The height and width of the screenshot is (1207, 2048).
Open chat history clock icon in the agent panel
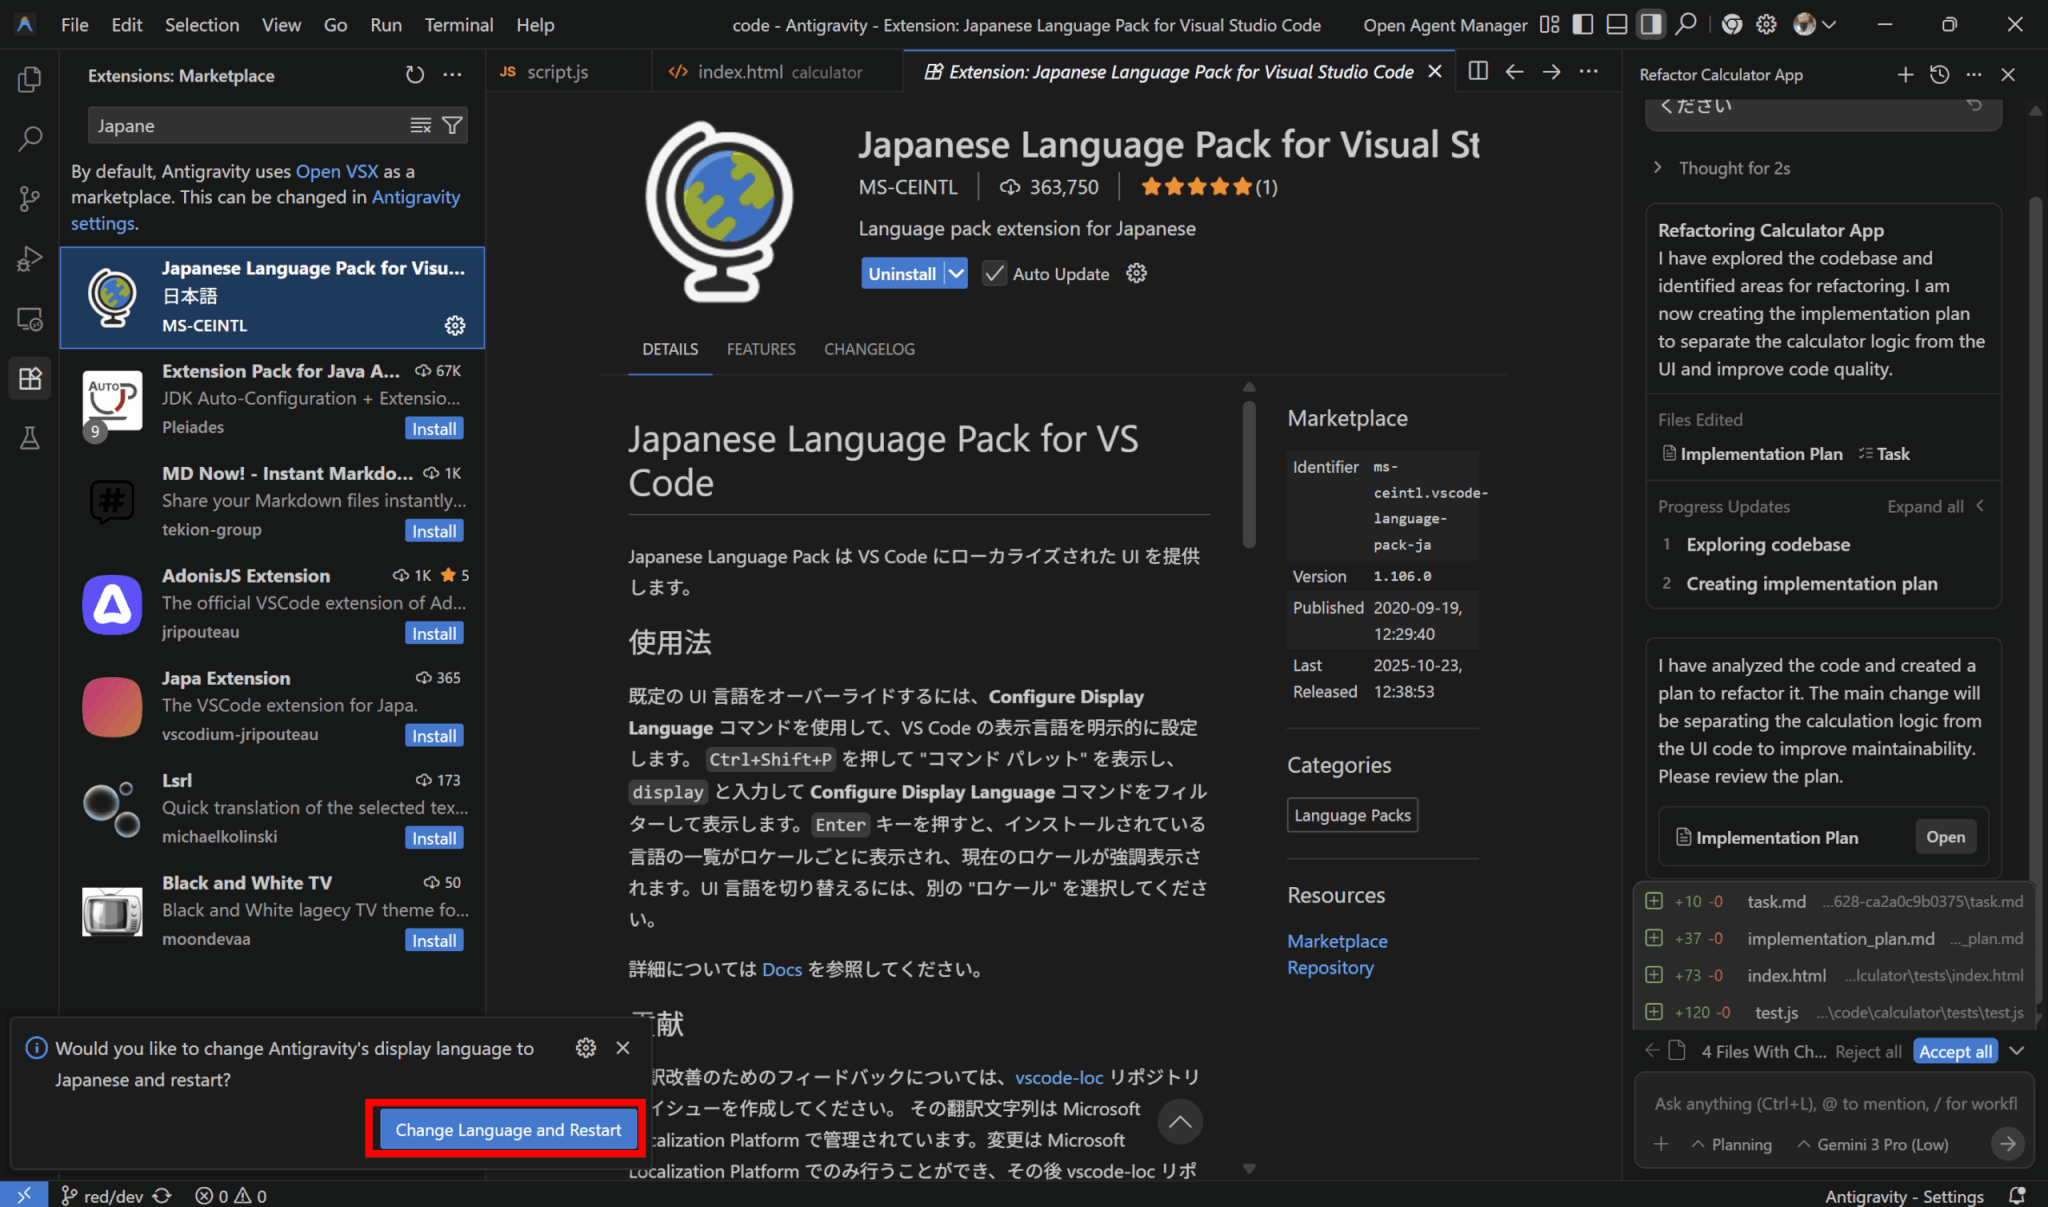point(1939,75)
